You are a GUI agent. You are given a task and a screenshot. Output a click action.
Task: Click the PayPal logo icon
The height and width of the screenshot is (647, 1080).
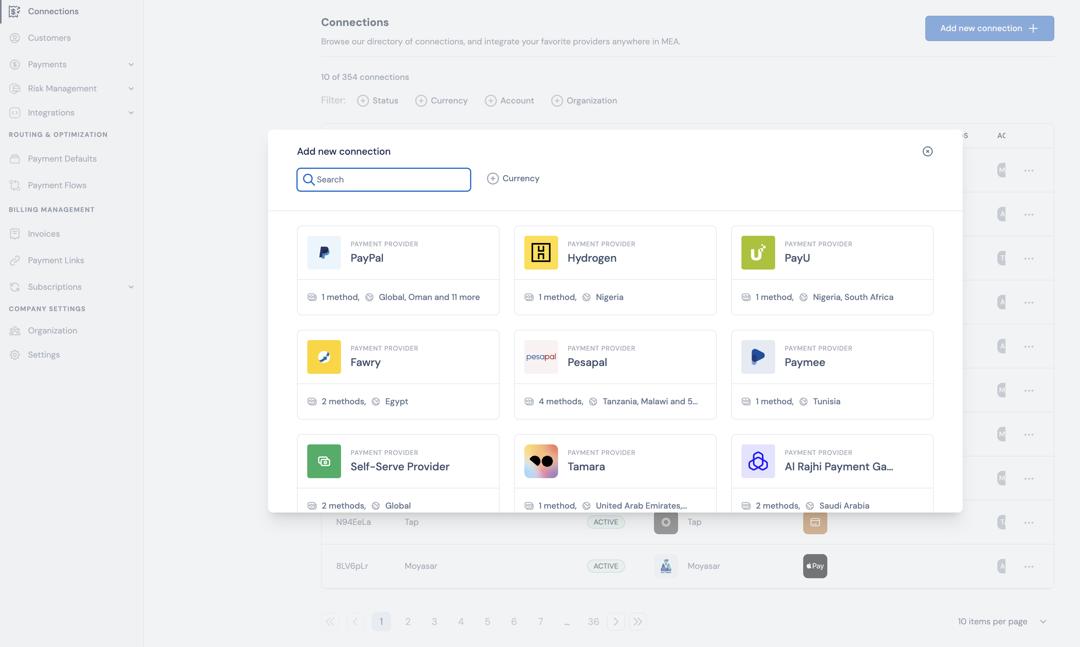point(324,253)
